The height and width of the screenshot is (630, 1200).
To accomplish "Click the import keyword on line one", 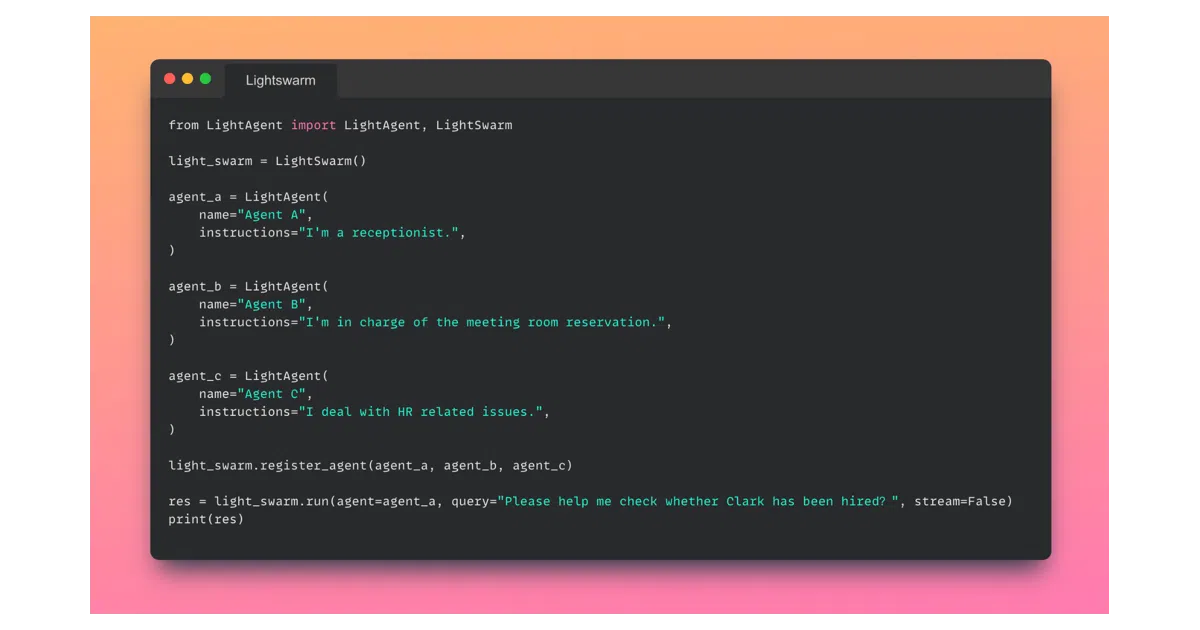I will [x=313, y=125].
